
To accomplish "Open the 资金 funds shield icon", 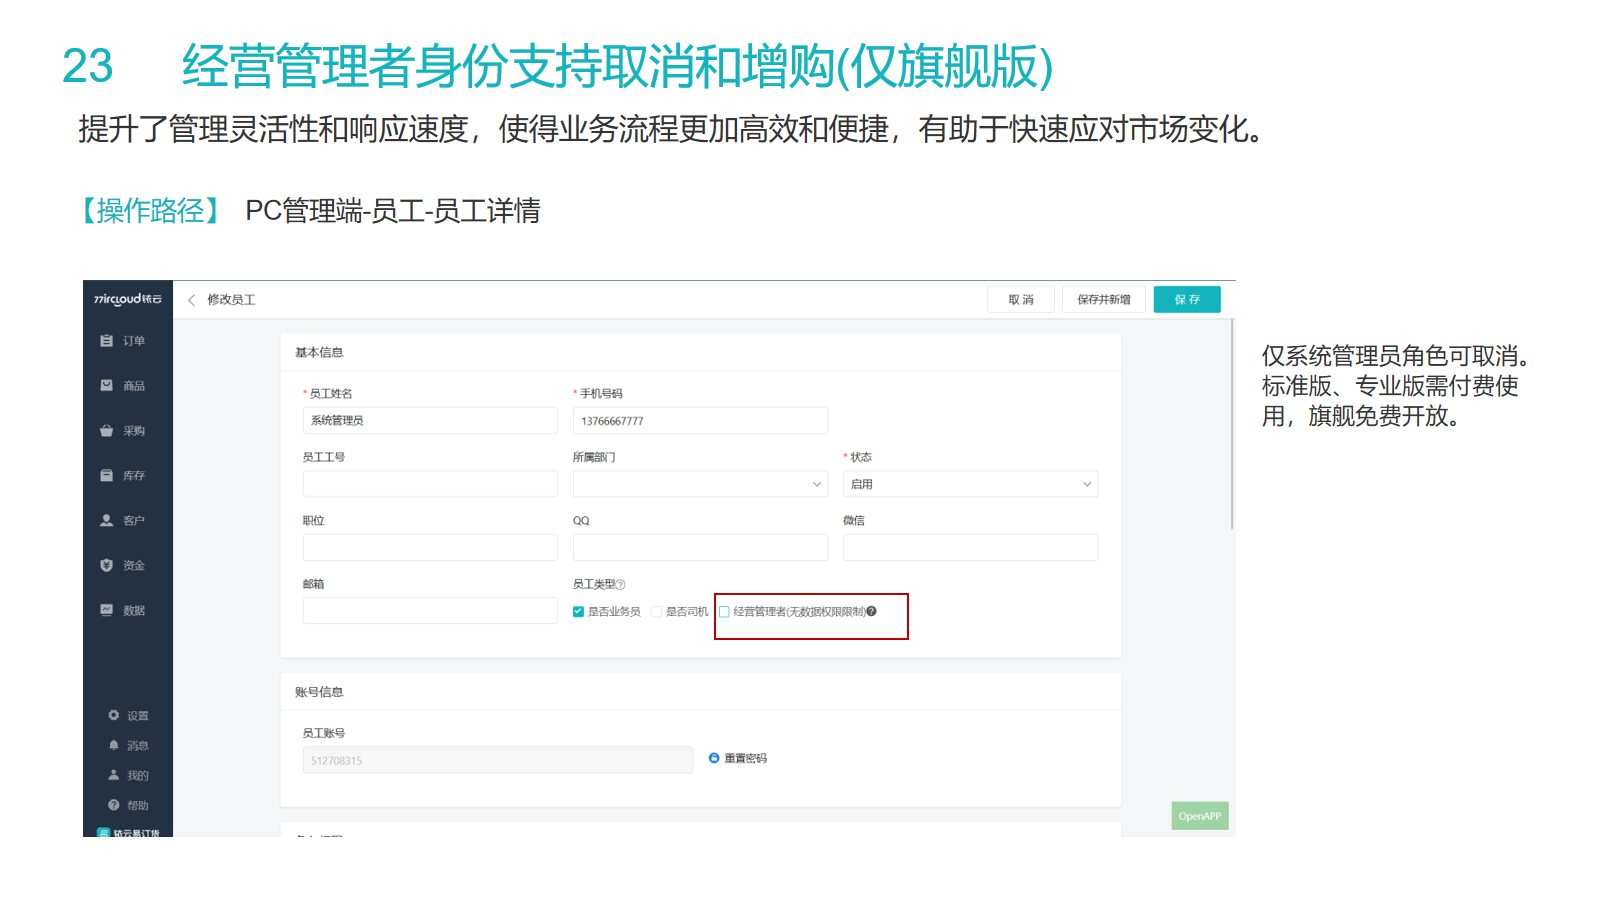I will click(106, 565).
